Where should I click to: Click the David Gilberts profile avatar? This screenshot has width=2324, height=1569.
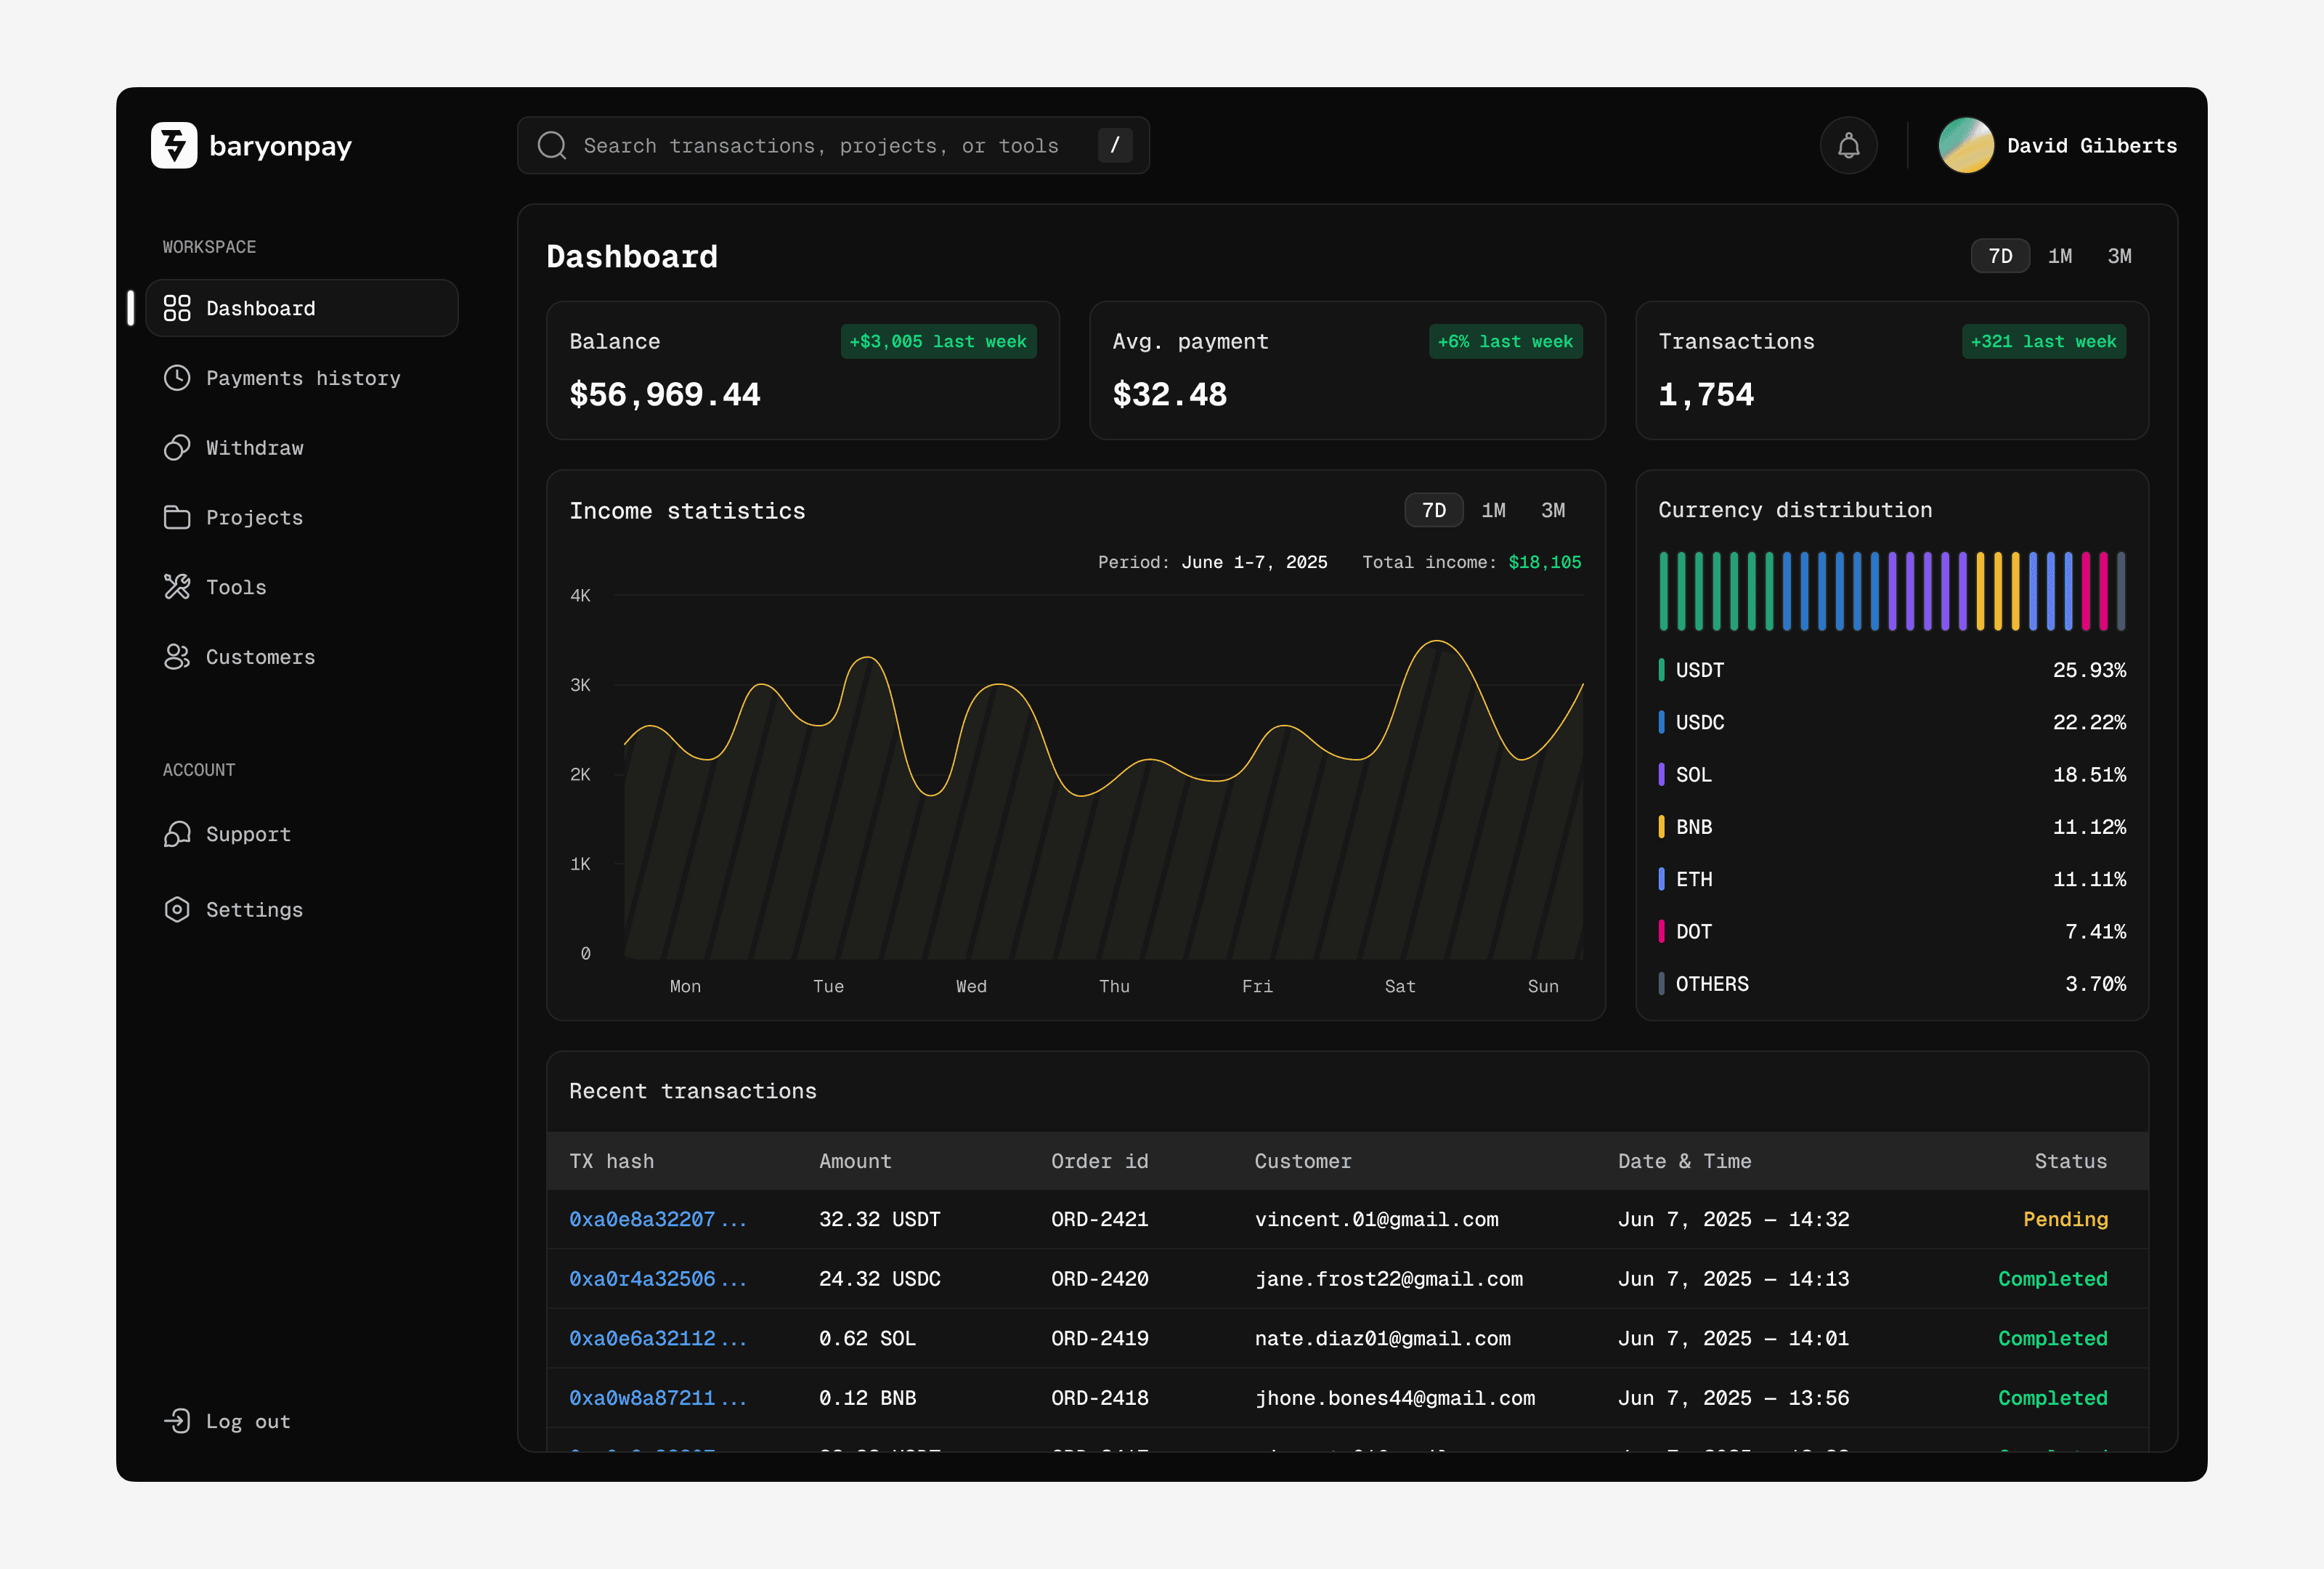pyautogui.click(x=1965, y=146)
